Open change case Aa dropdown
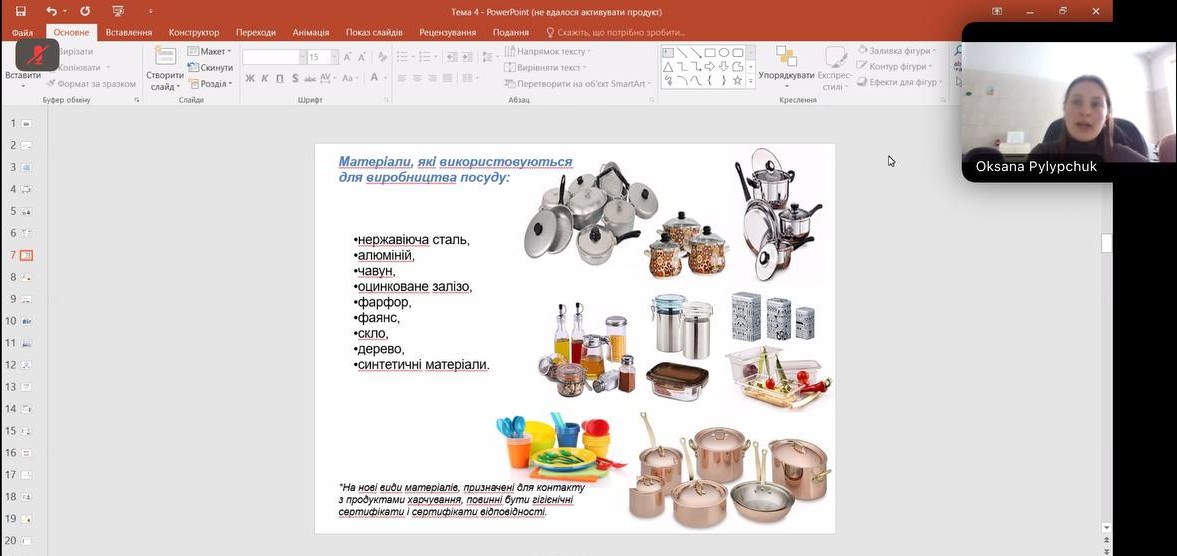The width and height of the screenshot is (1177, 556). (x=350, y=78)
